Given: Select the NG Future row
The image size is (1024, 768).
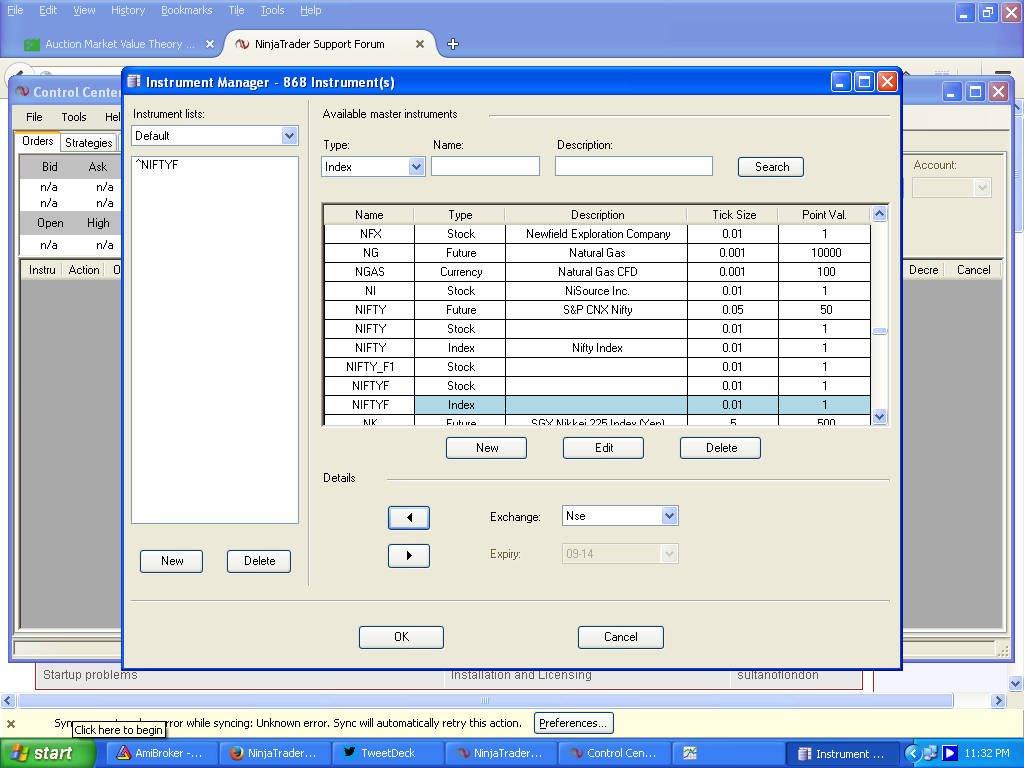Looking at the screenshot, I should [x=597, y=253].
